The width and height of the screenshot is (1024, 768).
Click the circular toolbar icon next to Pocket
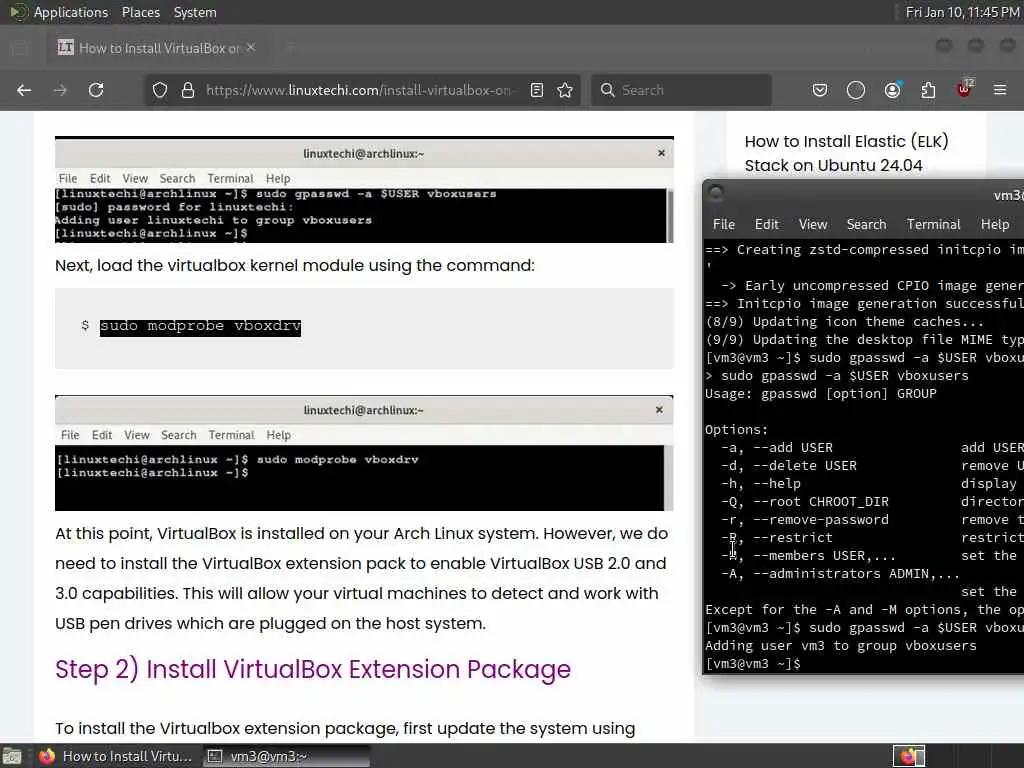(x=856, y=90)
